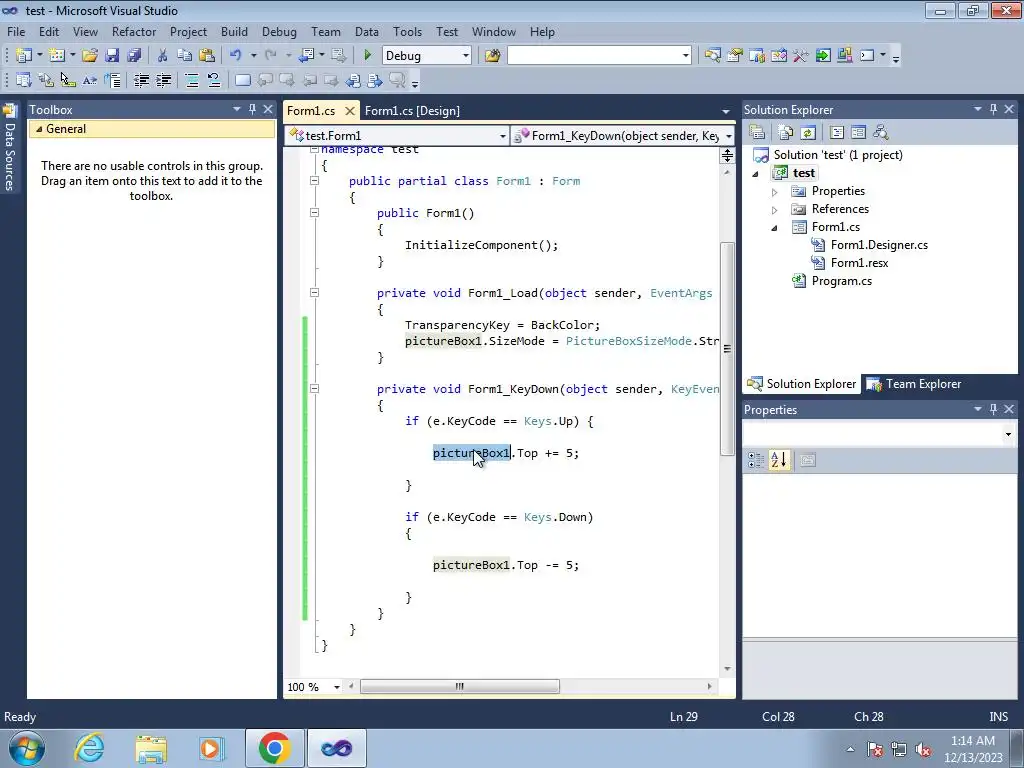This screenshot has width=1024, height=768.
Task: Select Form1.Designer.cs in Solution Explorer
Action: (x=878, y=245)
